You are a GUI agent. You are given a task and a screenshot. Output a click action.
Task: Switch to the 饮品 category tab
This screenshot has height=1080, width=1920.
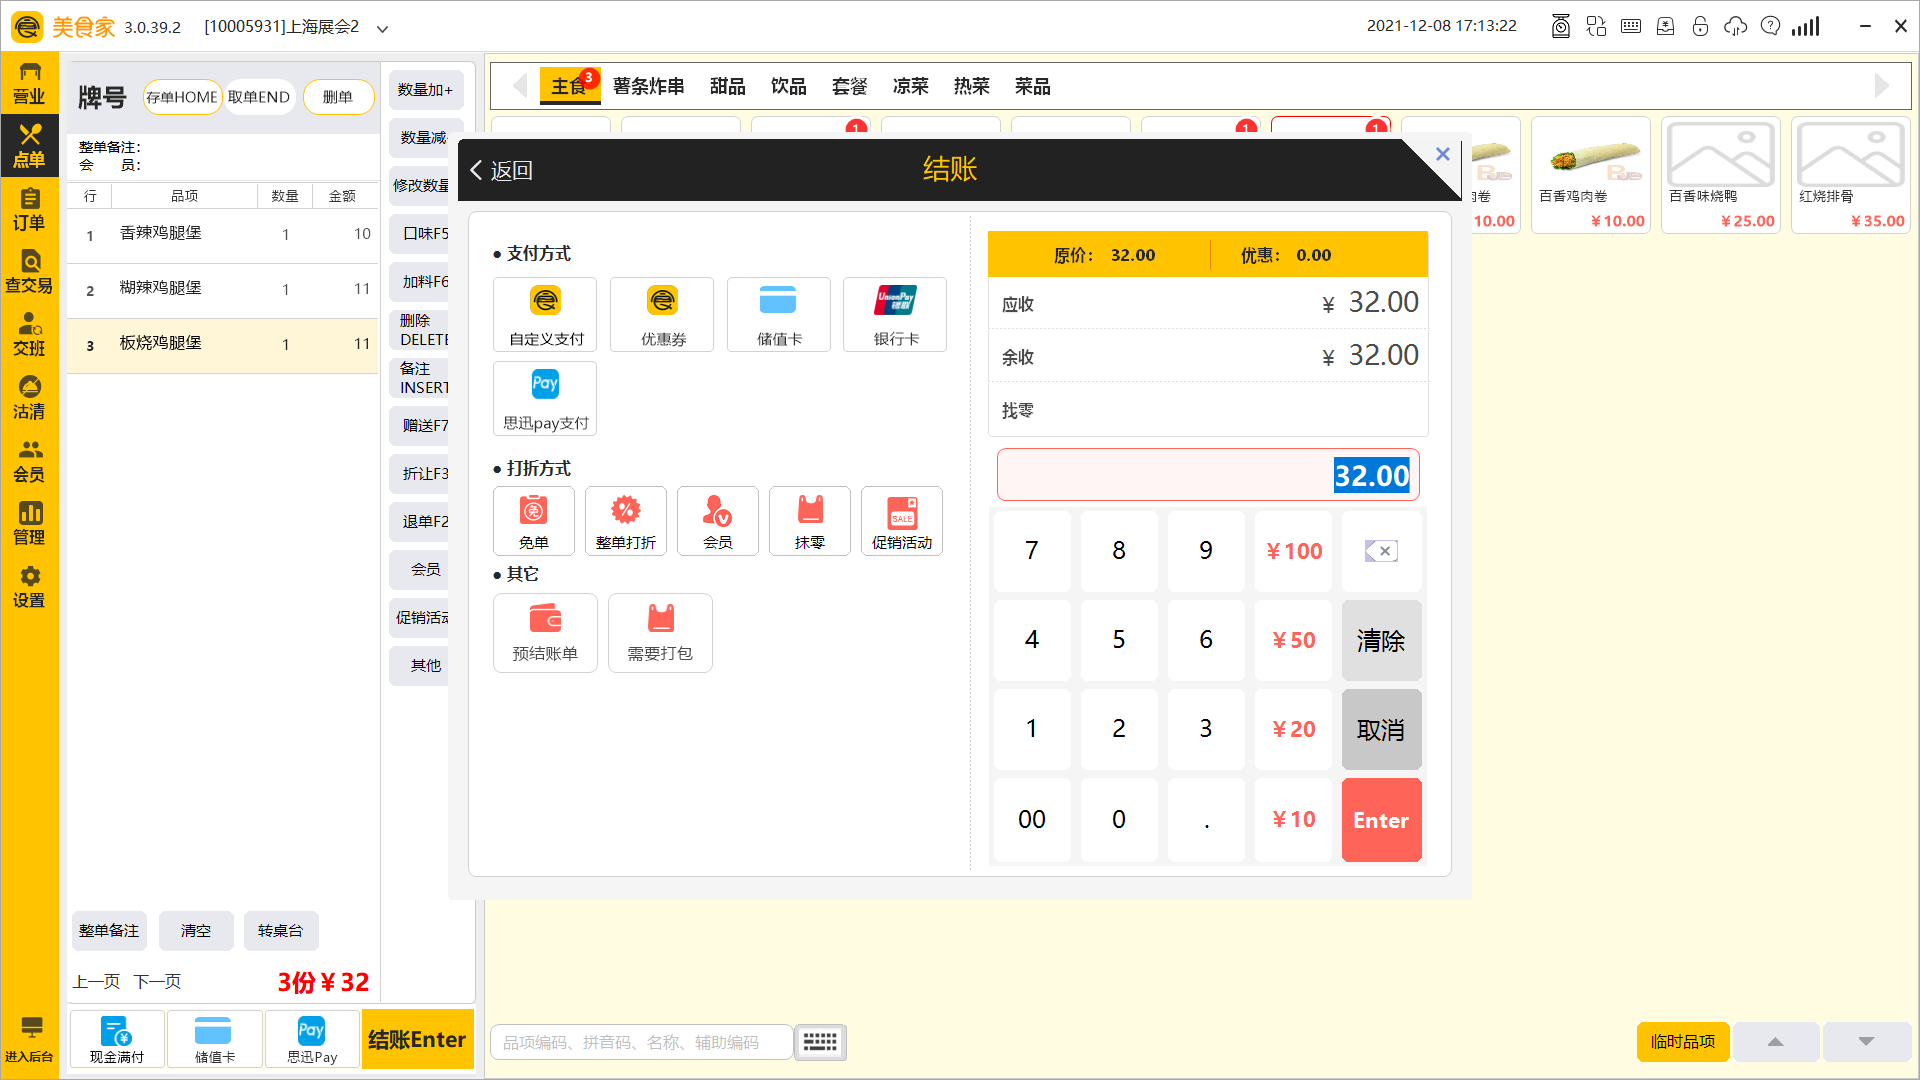coord(788,86)
